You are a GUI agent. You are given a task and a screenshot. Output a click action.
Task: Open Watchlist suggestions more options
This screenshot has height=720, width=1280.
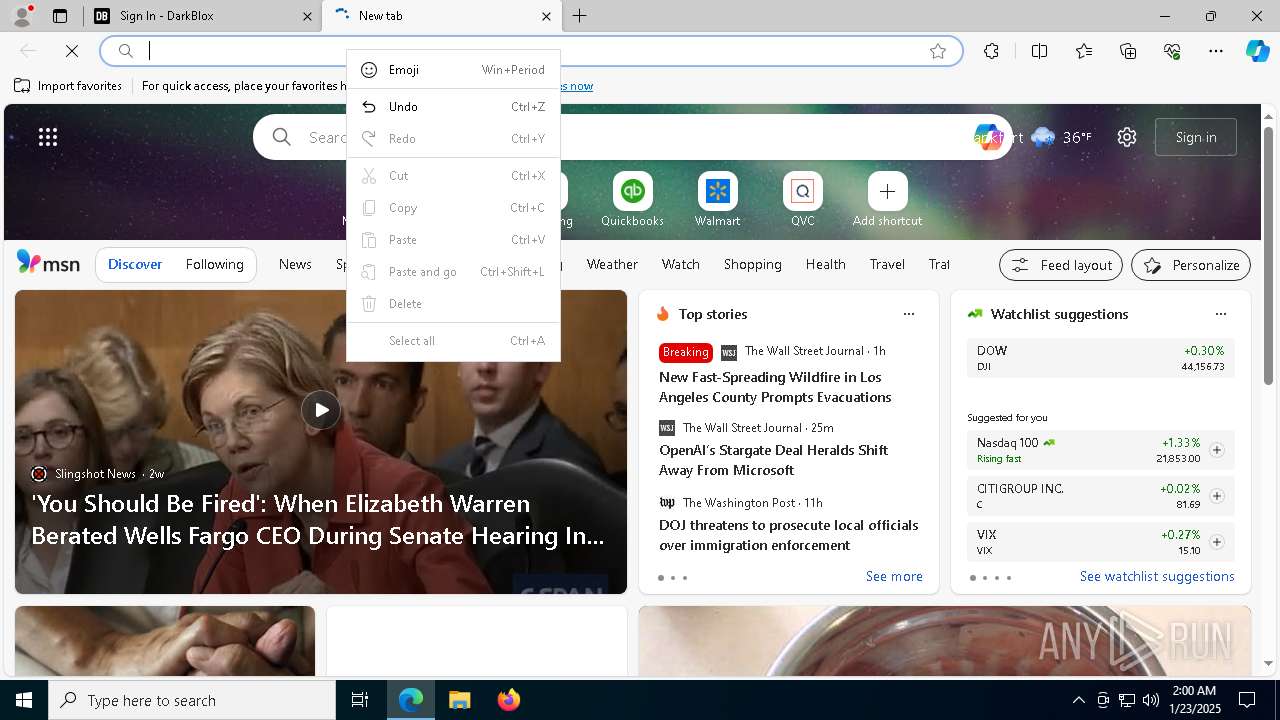tap(1220, 314)
